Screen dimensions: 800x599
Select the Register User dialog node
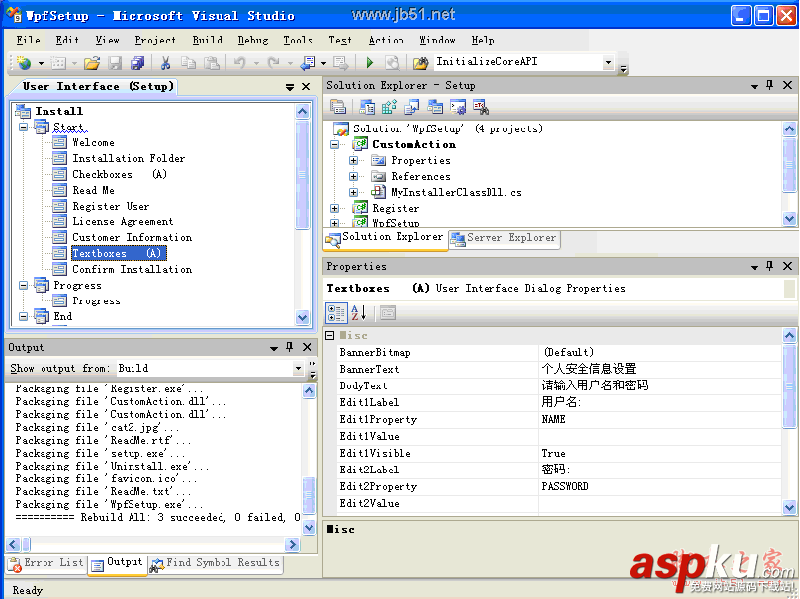pyautogui.click(x=111, y=206)
